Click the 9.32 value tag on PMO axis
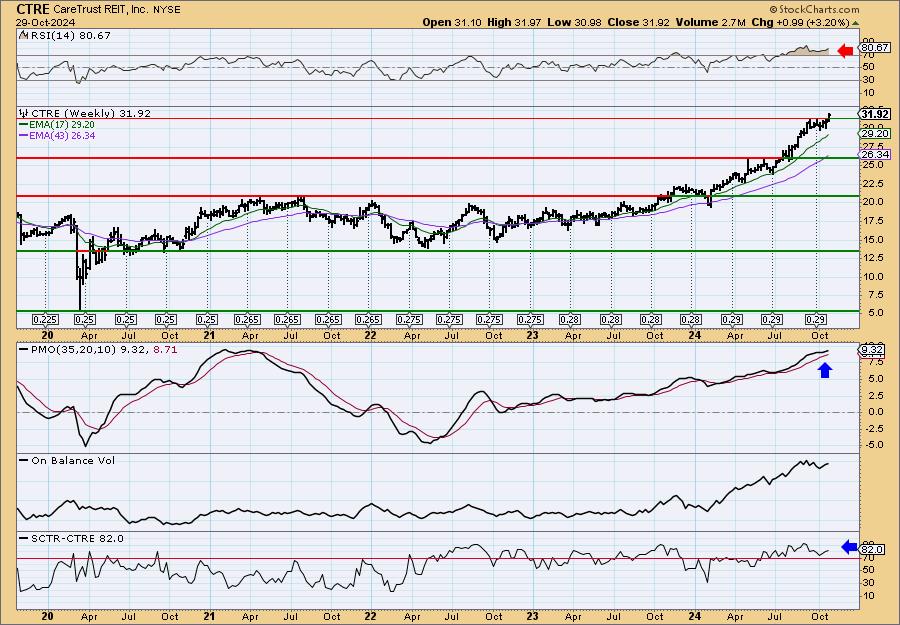 click(872, 350)
